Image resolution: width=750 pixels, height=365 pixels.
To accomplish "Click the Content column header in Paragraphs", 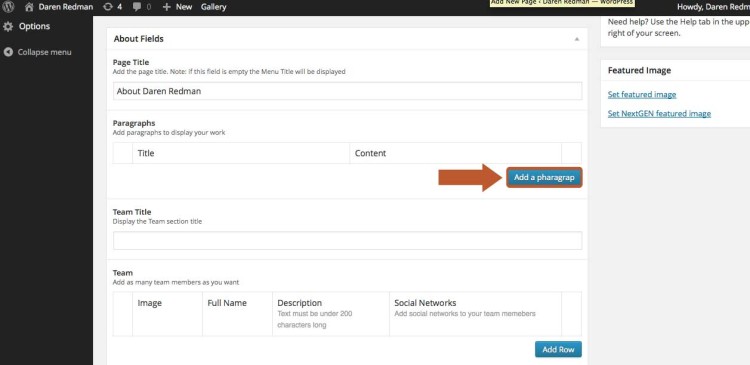I will coord(370,154).
